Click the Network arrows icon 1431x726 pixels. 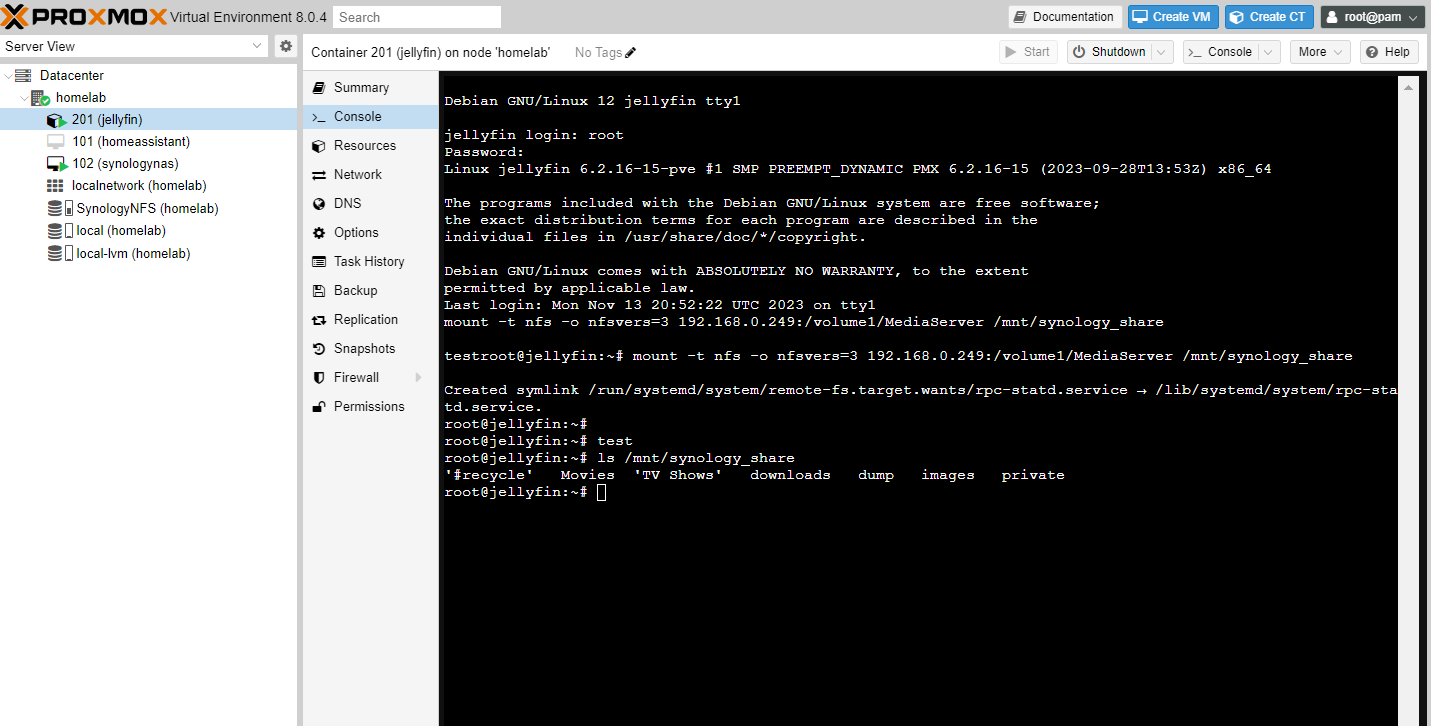[x=319, y=174]
